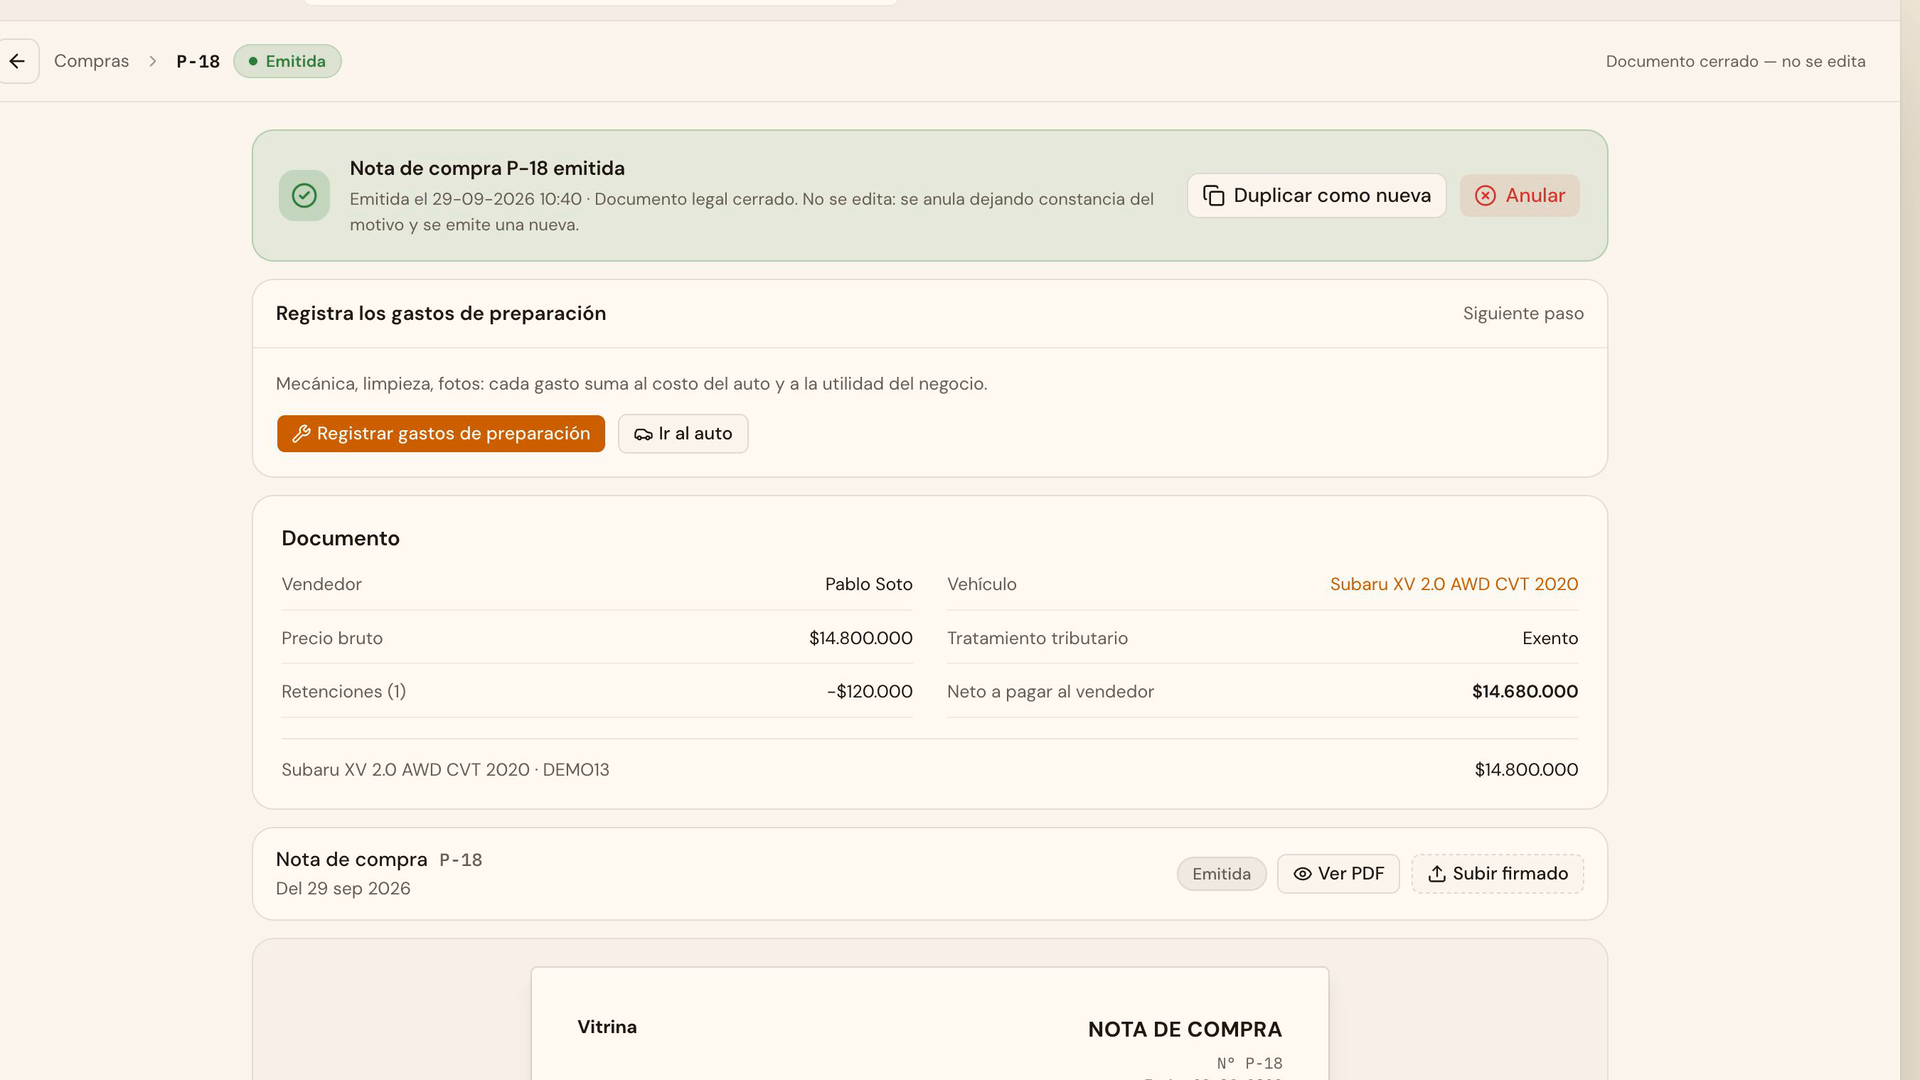Click the car icon in Ir al auto

643,434
